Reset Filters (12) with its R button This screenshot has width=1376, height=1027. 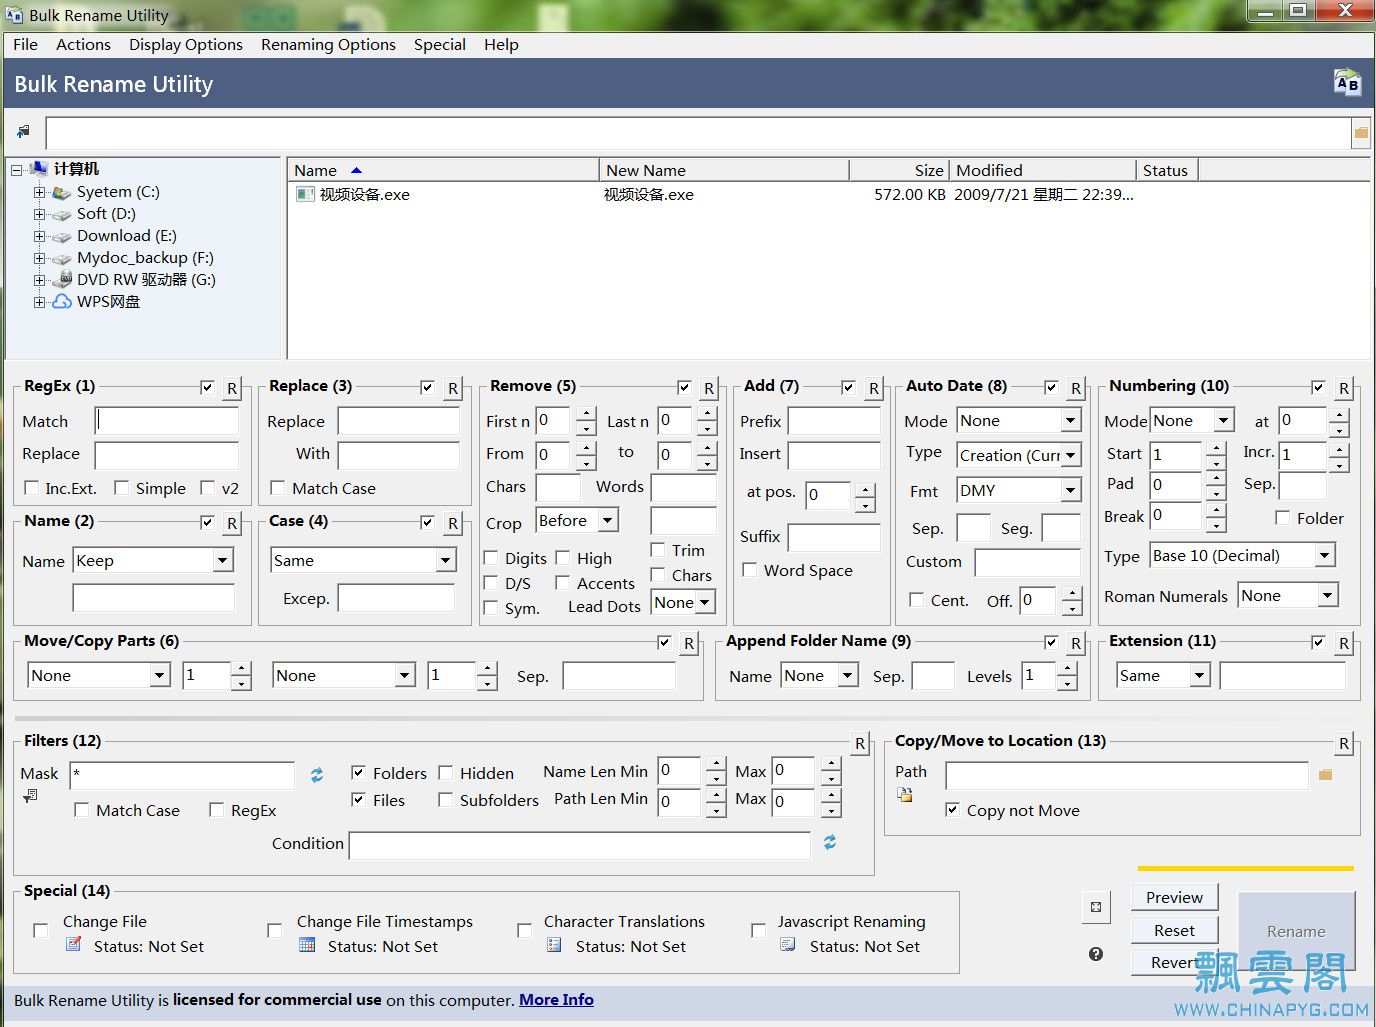860,744
